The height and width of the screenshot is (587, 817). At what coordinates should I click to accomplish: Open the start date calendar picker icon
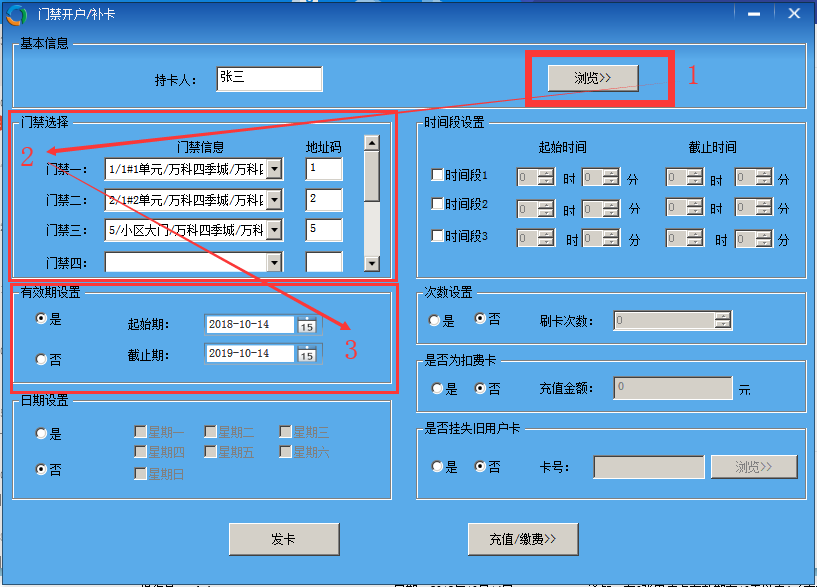tap(307, 325)
